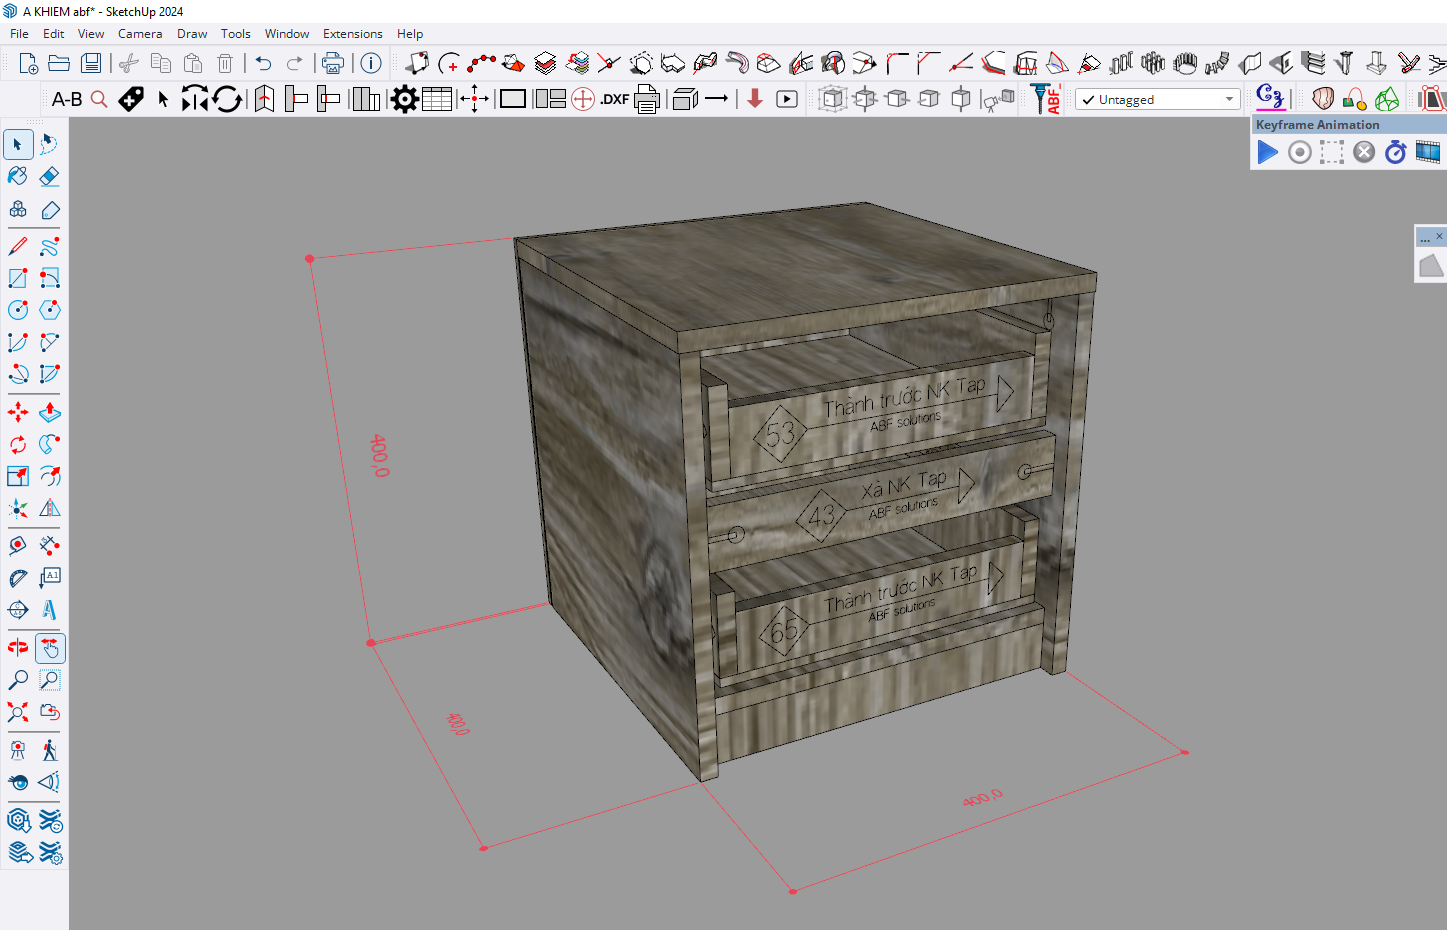Click the ABF drill bit icon
The image size is (1447, 930).
pyautogui.click(x=1045, y=99)
